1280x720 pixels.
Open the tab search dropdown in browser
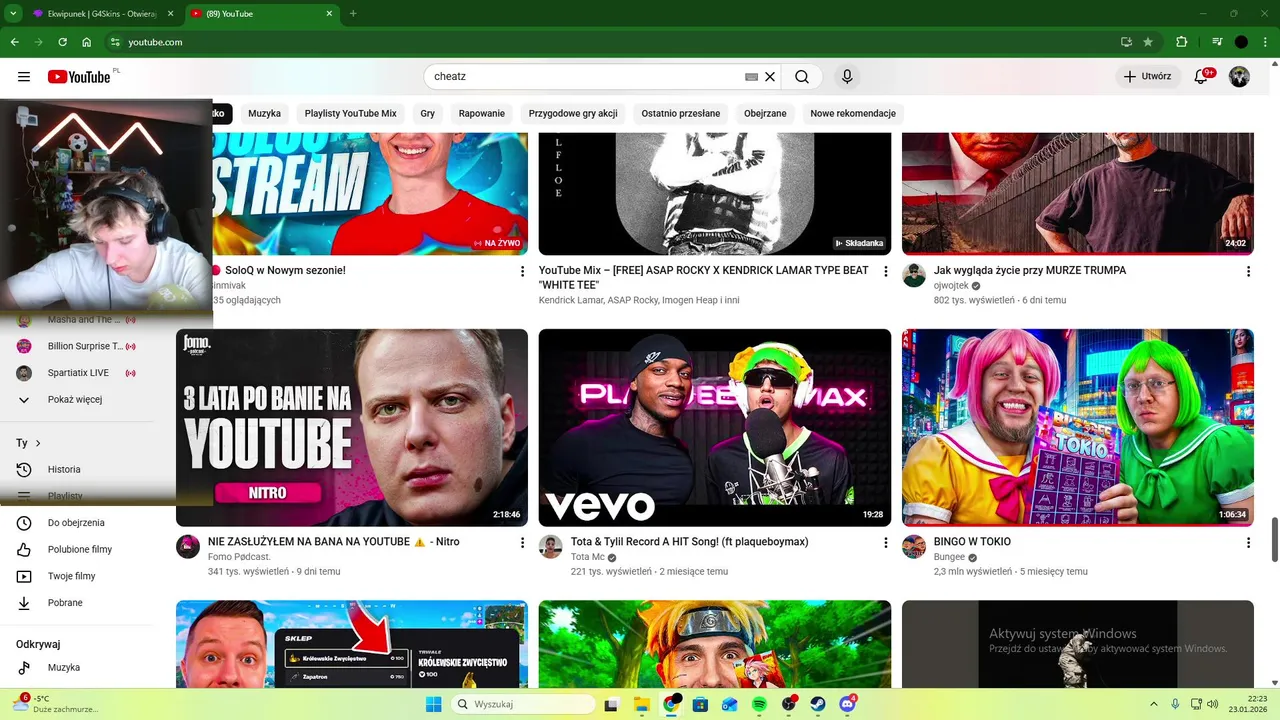pyautogui.click(x=15, y=13)
